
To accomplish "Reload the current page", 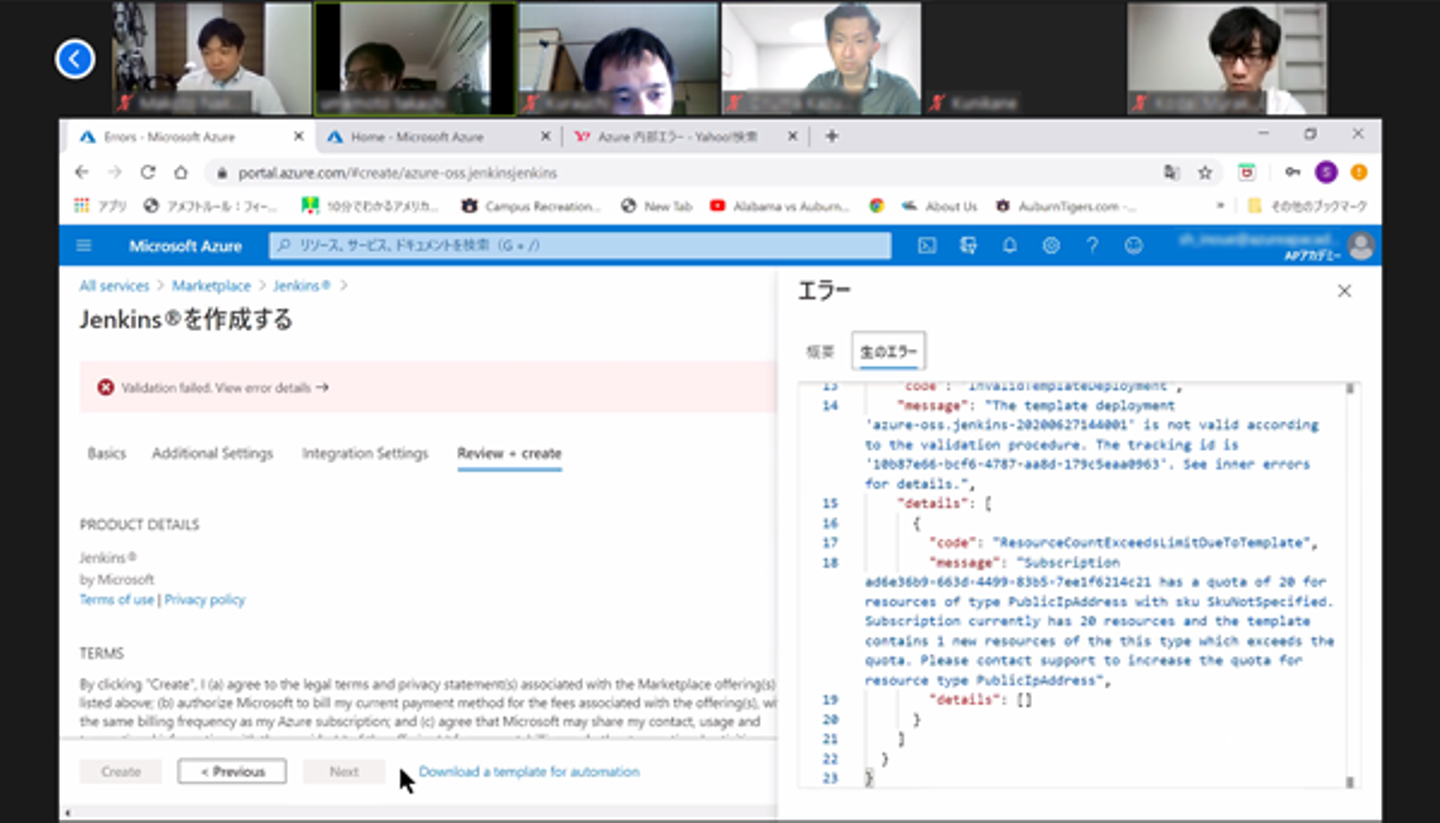I will (148, 172).
